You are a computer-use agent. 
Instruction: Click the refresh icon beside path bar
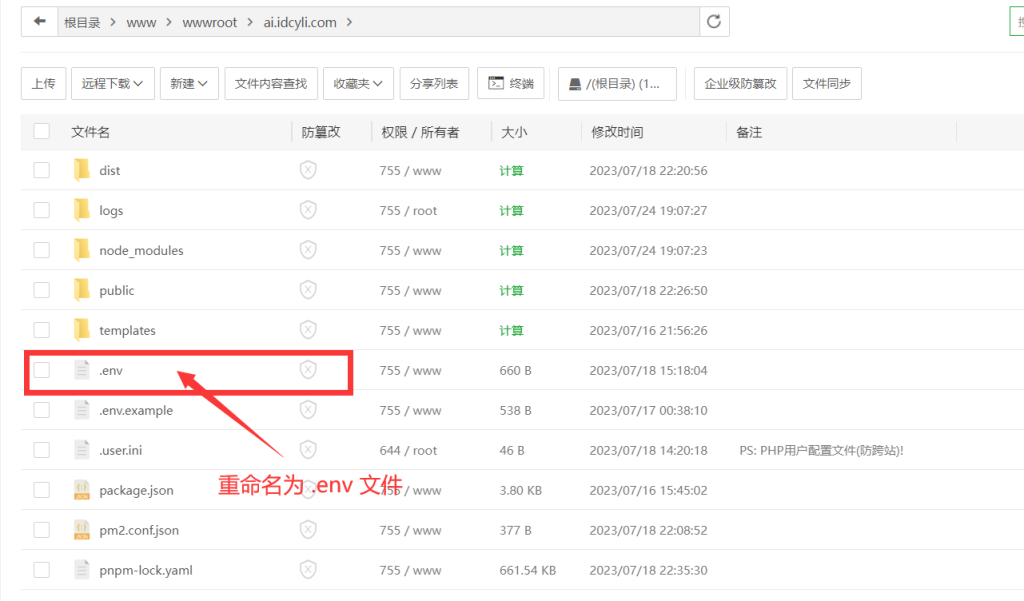(714, 22)
